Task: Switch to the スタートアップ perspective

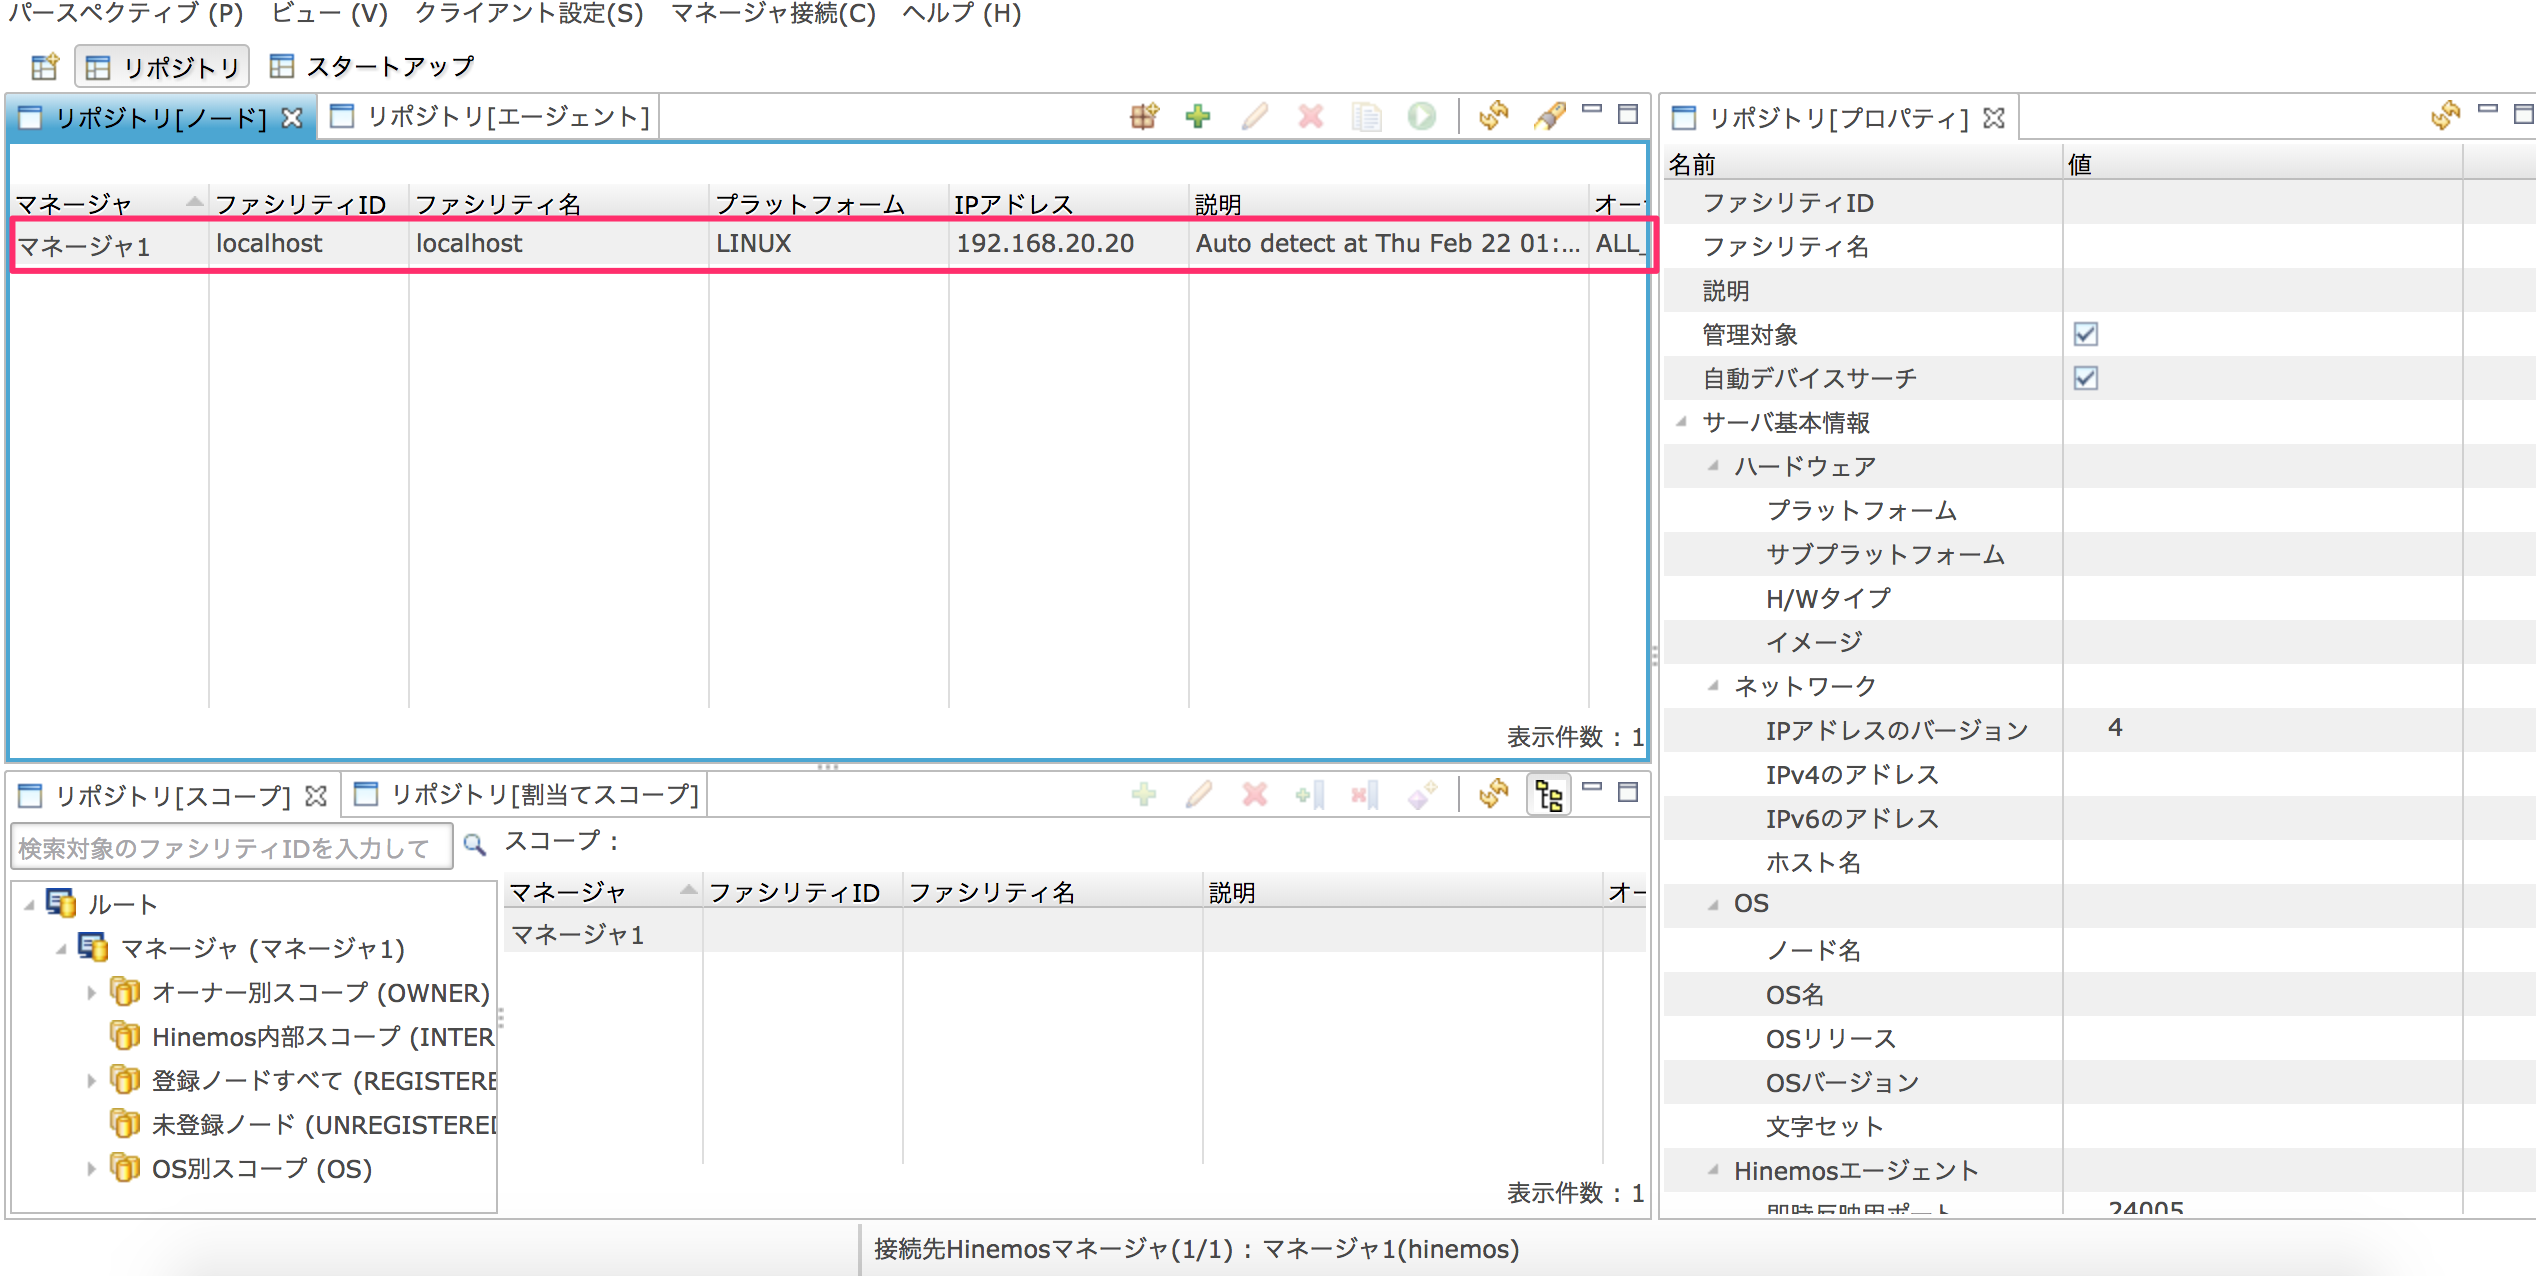Action: point(374,67)
